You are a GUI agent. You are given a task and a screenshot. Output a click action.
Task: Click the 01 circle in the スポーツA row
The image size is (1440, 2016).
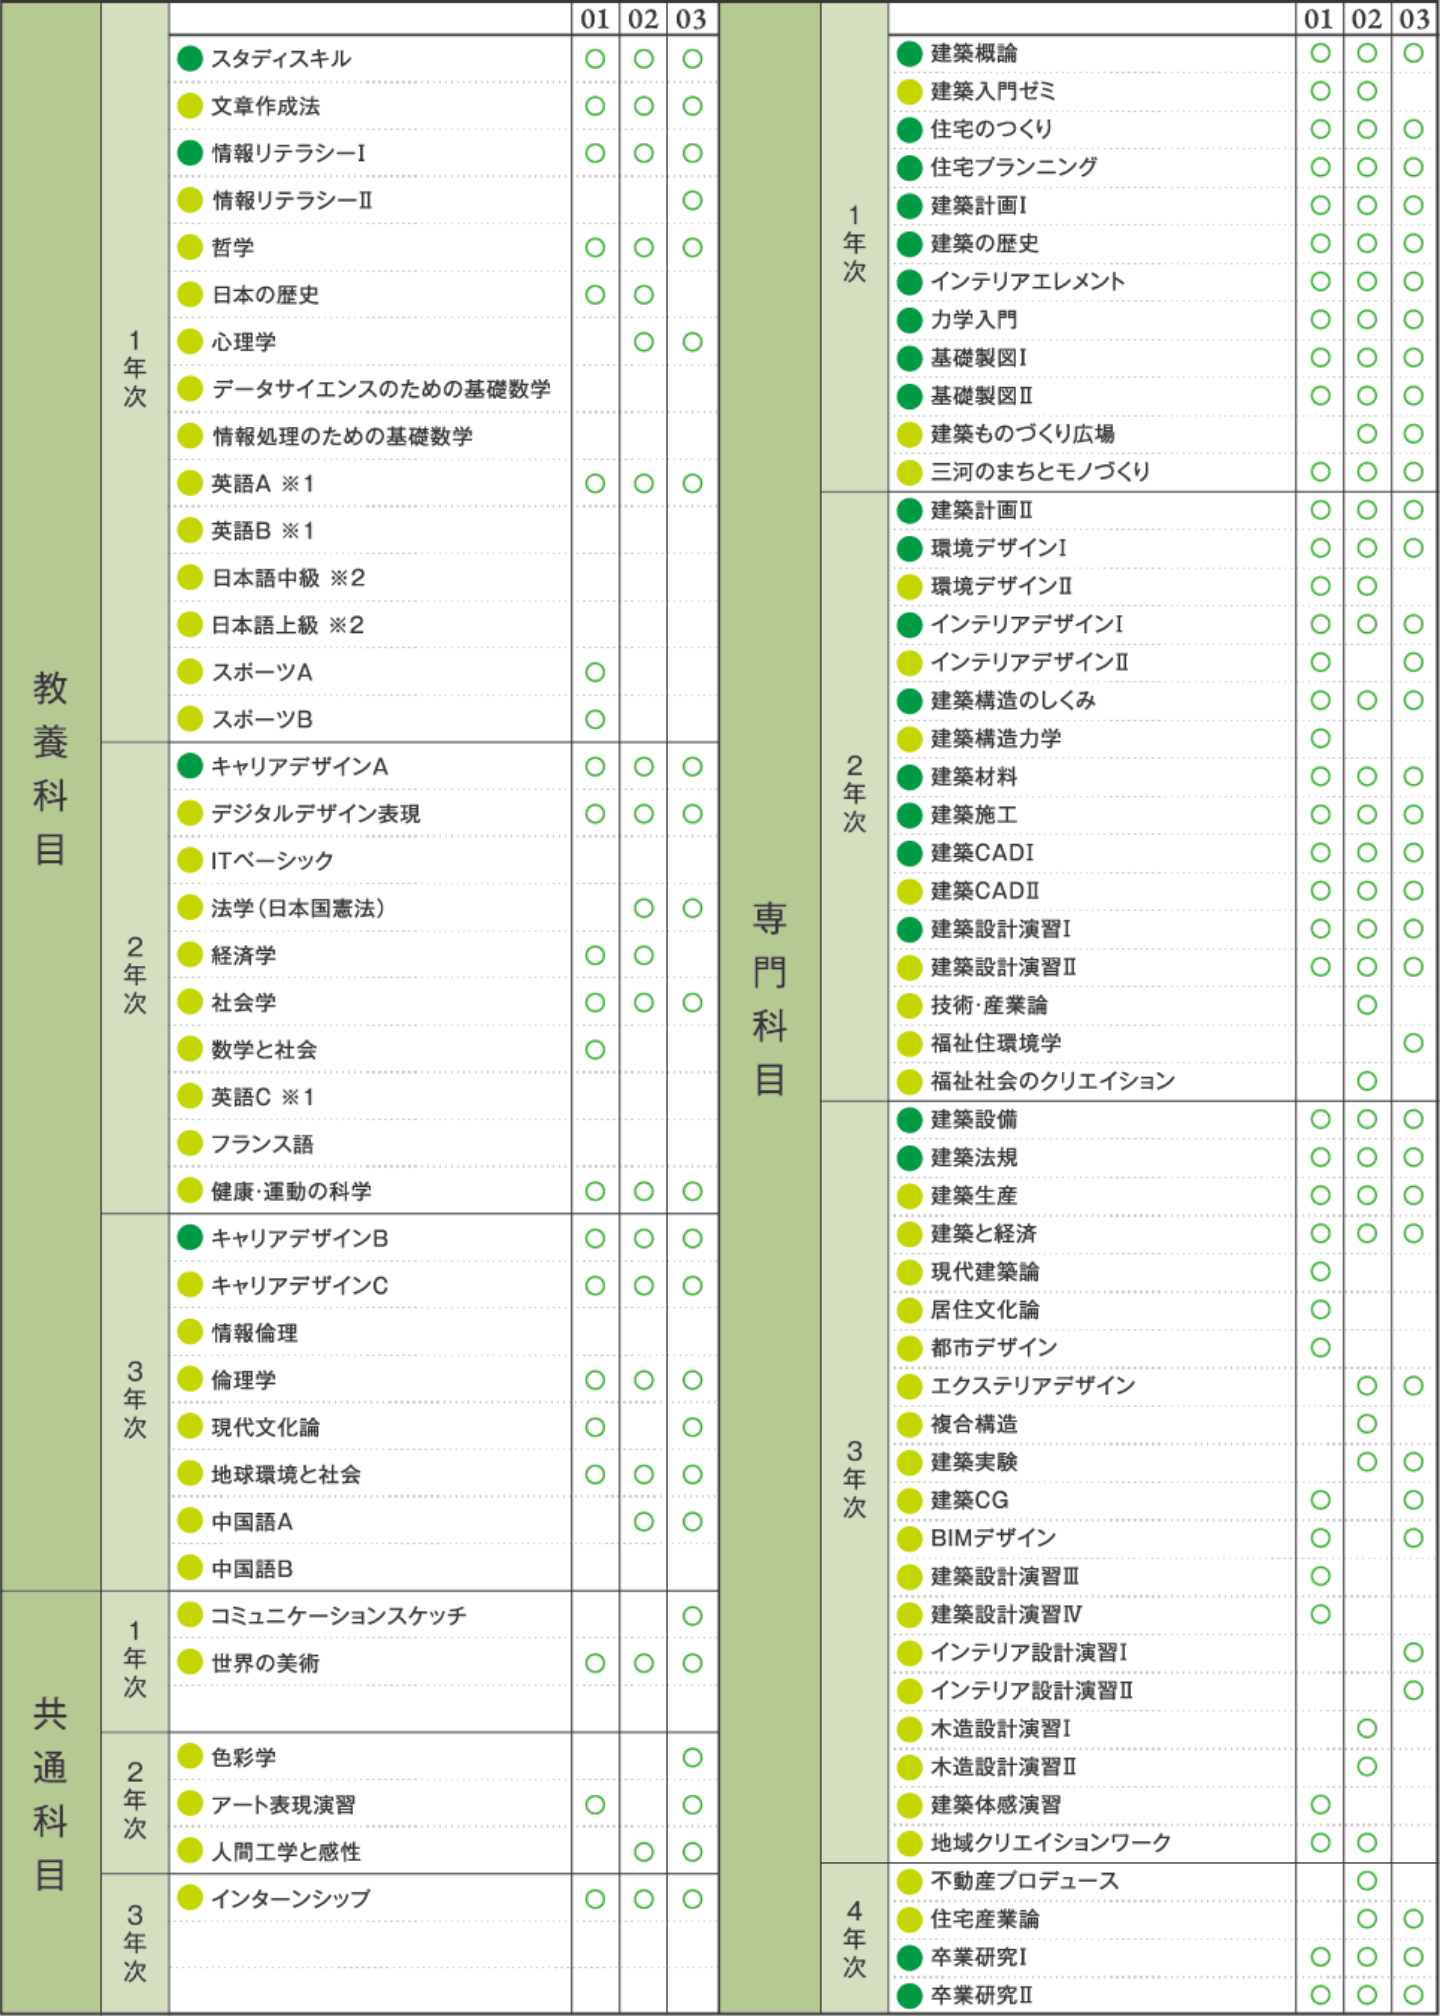point(595,672)
